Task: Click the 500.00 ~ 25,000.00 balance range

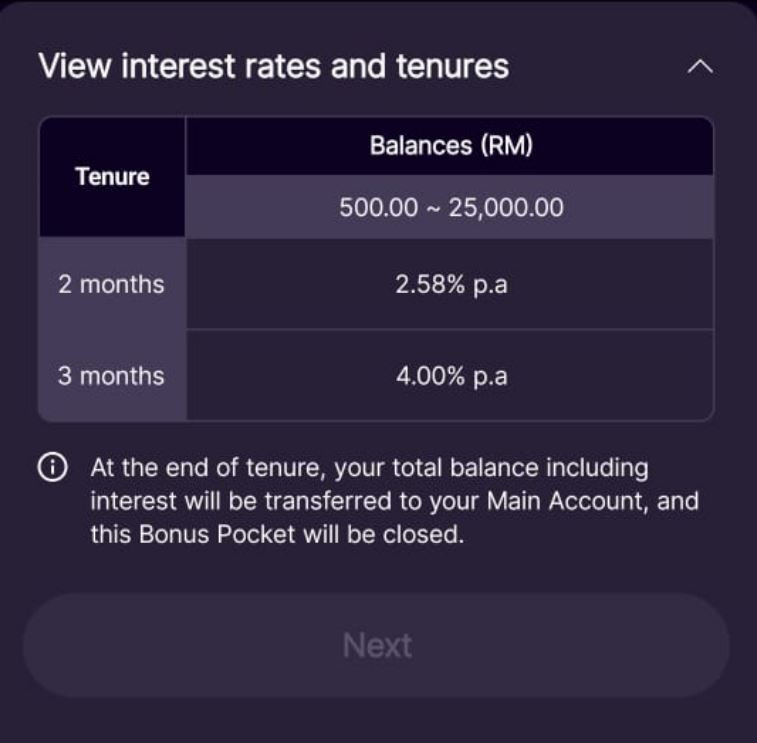Action: point(451,208)
